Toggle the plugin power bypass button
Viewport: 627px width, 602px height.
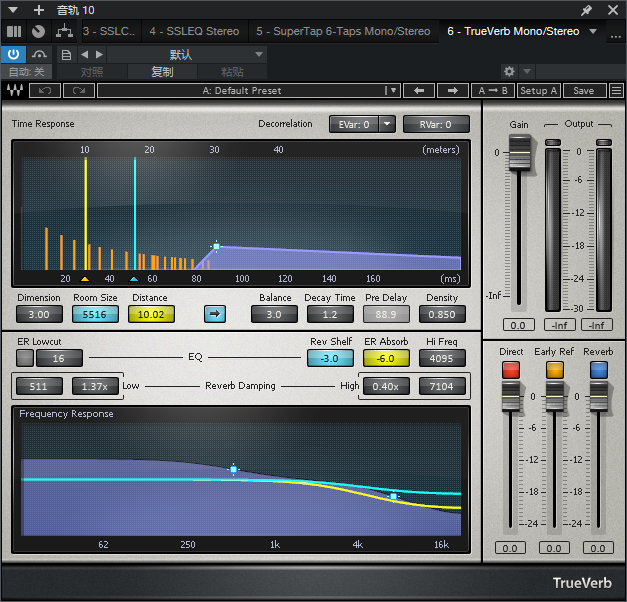pyautogui.click(x=13, y=54)
